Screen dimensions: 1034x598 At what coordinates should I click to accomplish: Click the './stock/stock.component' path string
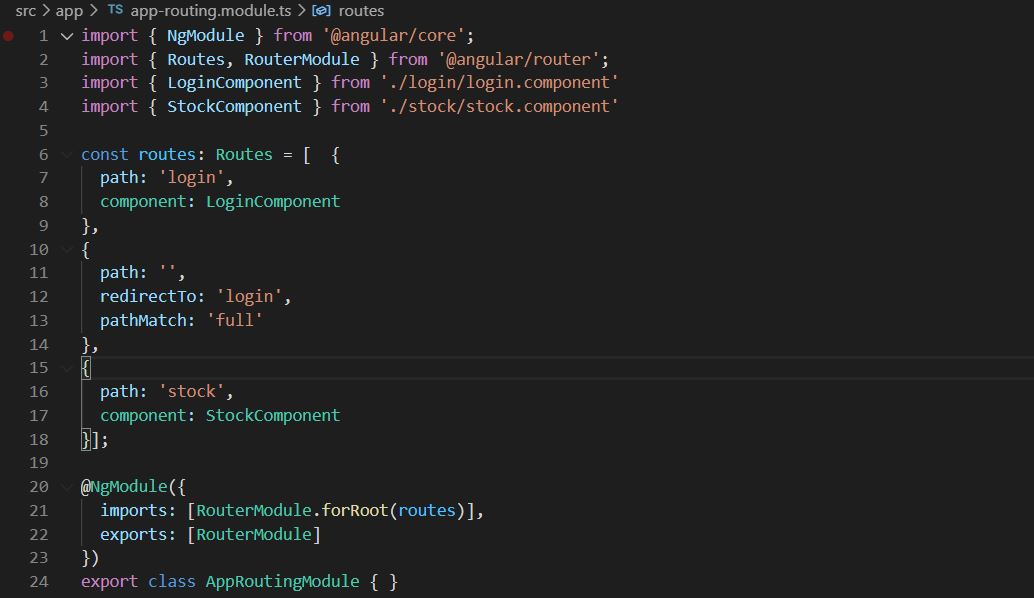[x=499, y=107]
